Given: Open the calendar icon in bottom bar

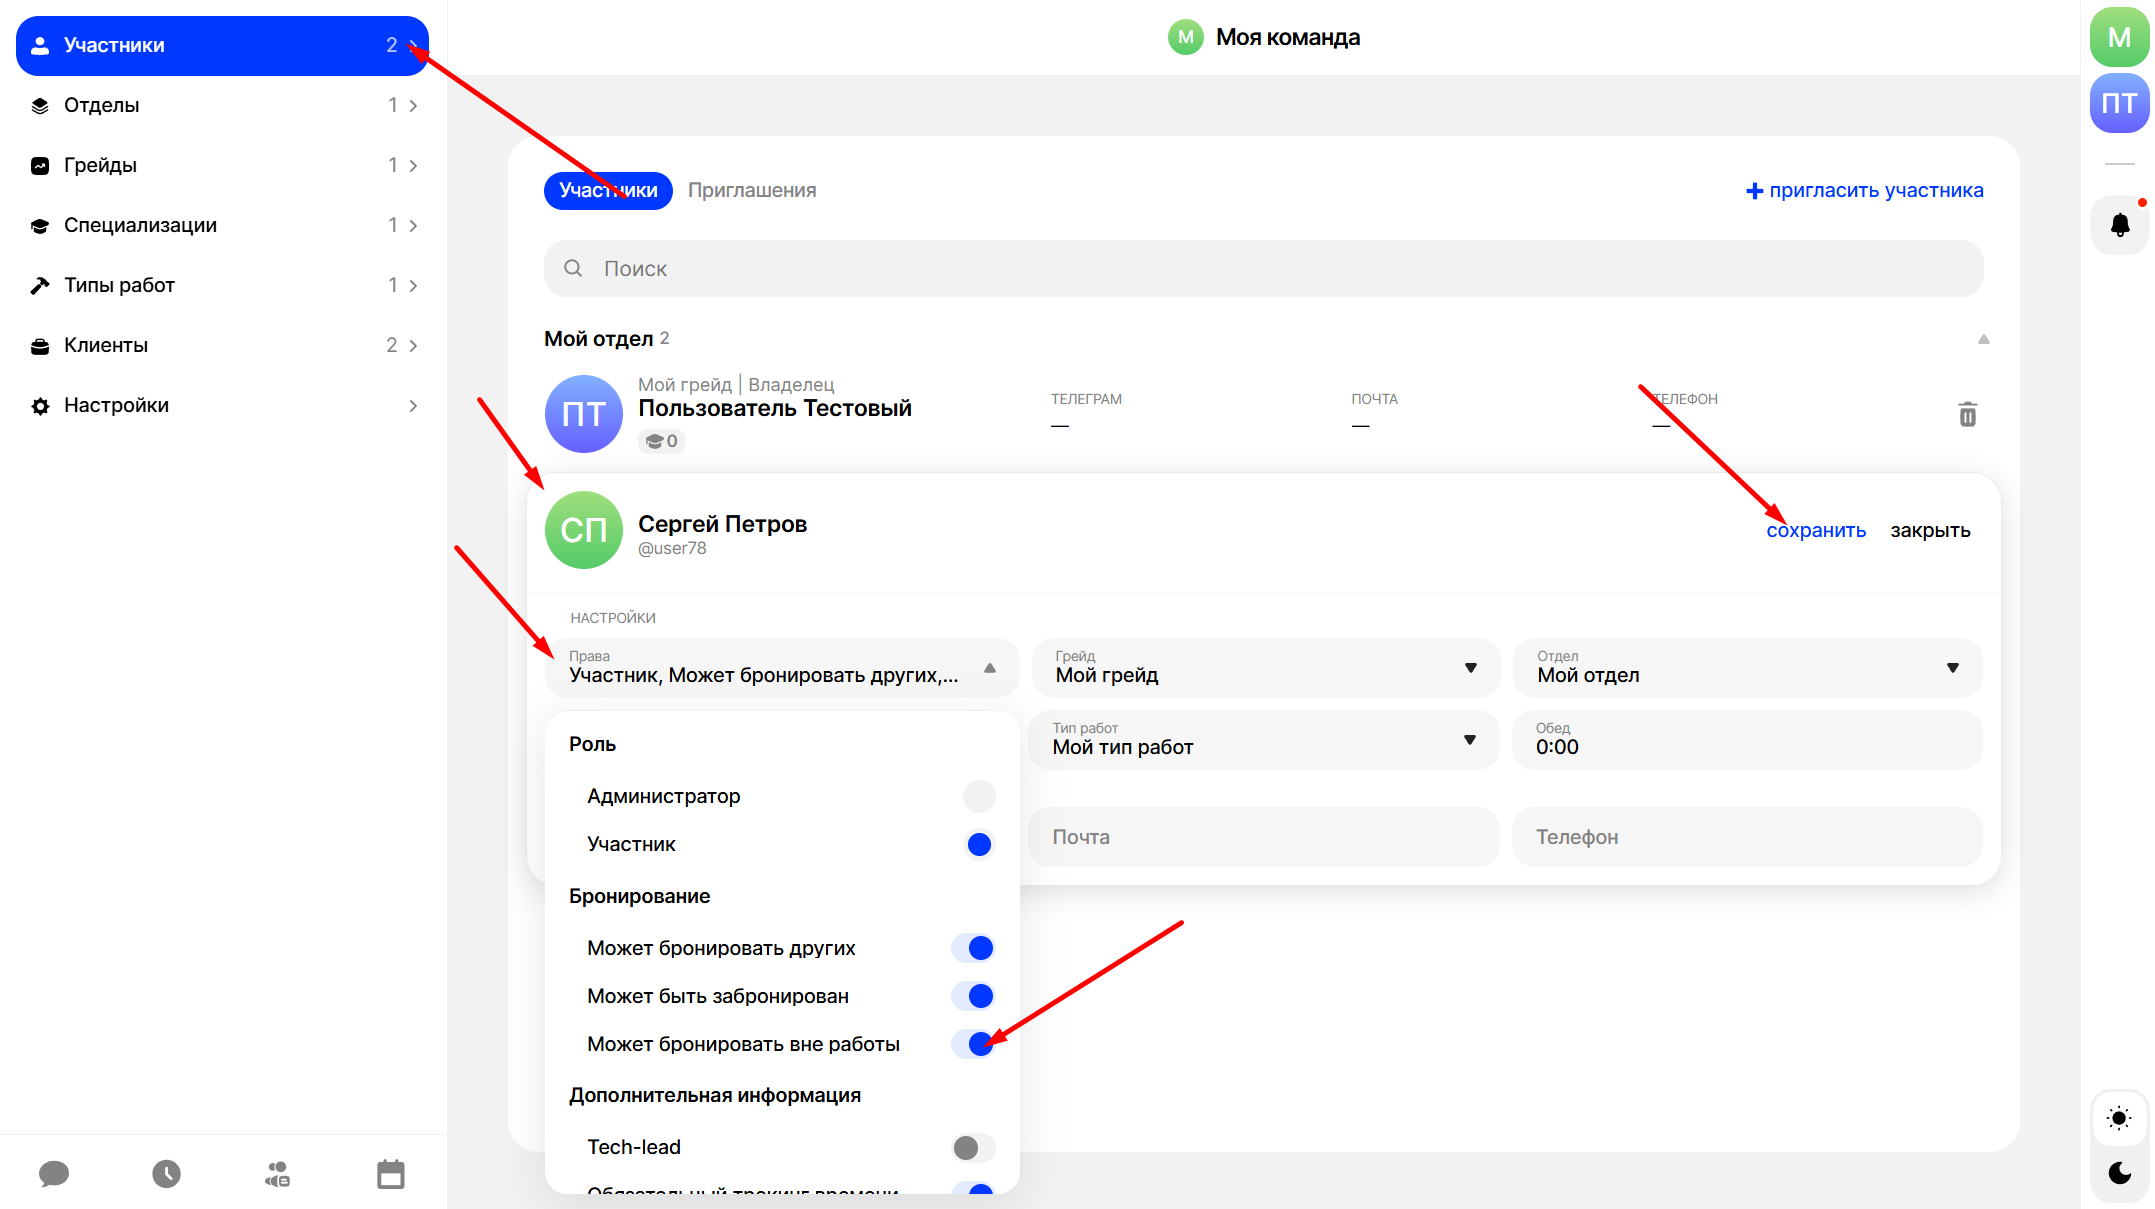Looking at the screenshot, I should (x=391, y=1173).
